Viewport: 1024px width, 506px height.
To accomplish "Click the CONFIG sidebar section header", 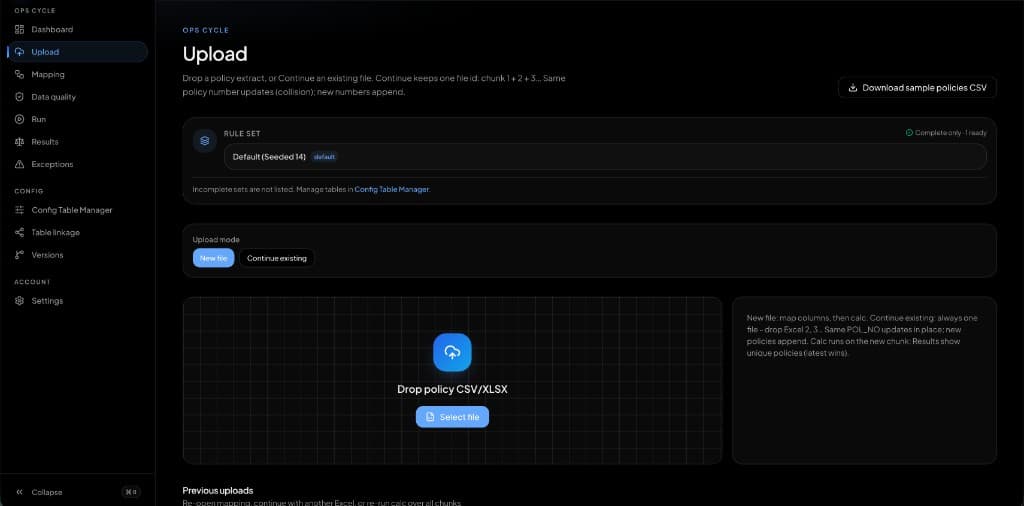I will [x=29, y=191].
